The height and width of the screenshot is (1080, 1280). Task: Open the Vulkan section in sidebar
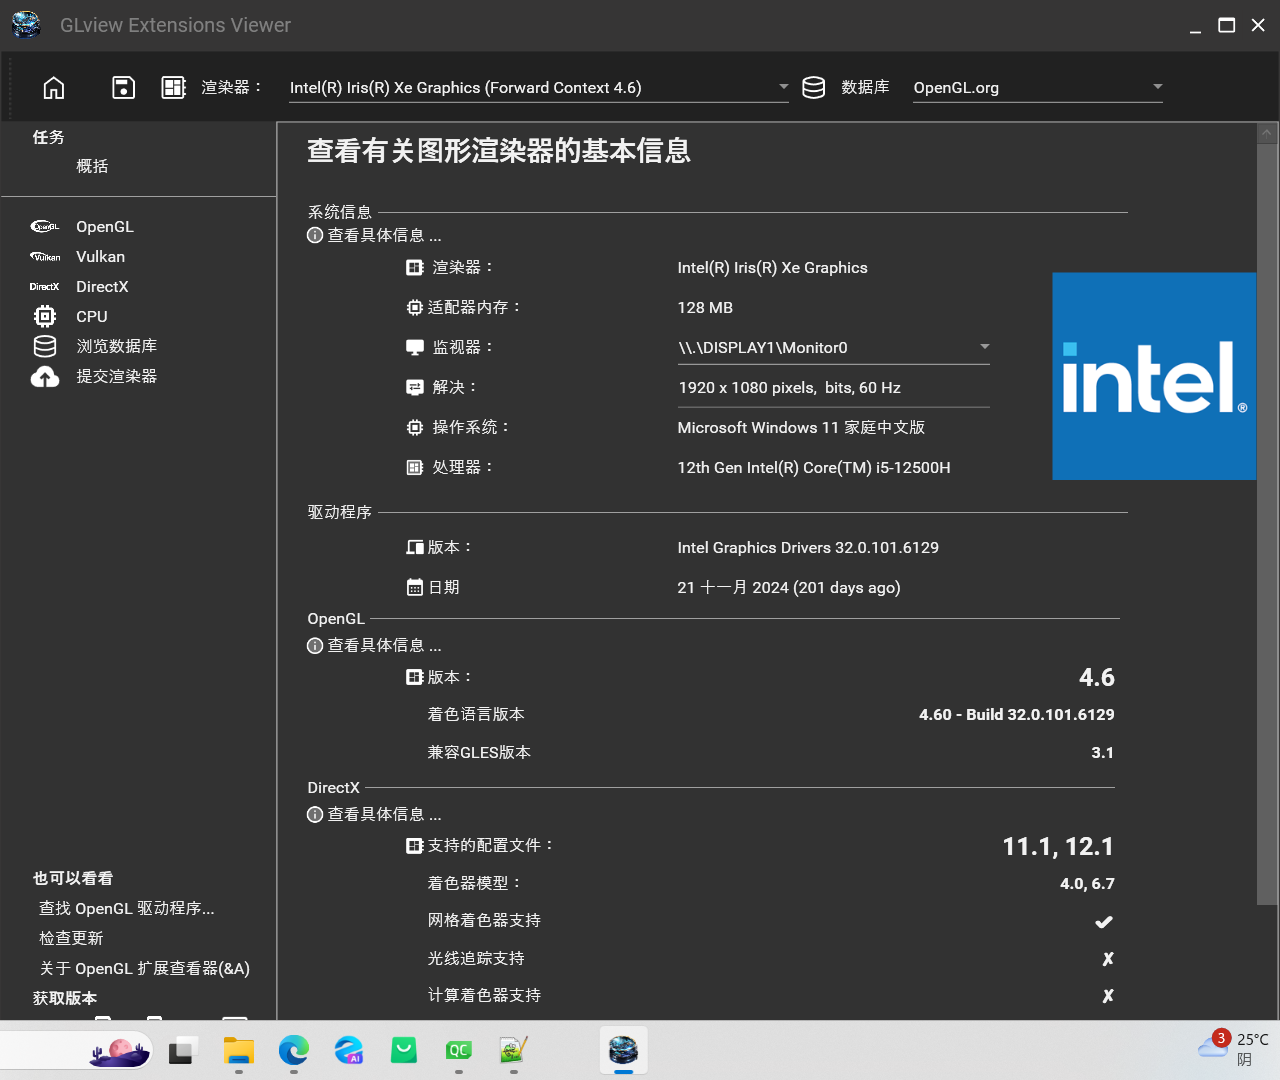pos(100,257)
